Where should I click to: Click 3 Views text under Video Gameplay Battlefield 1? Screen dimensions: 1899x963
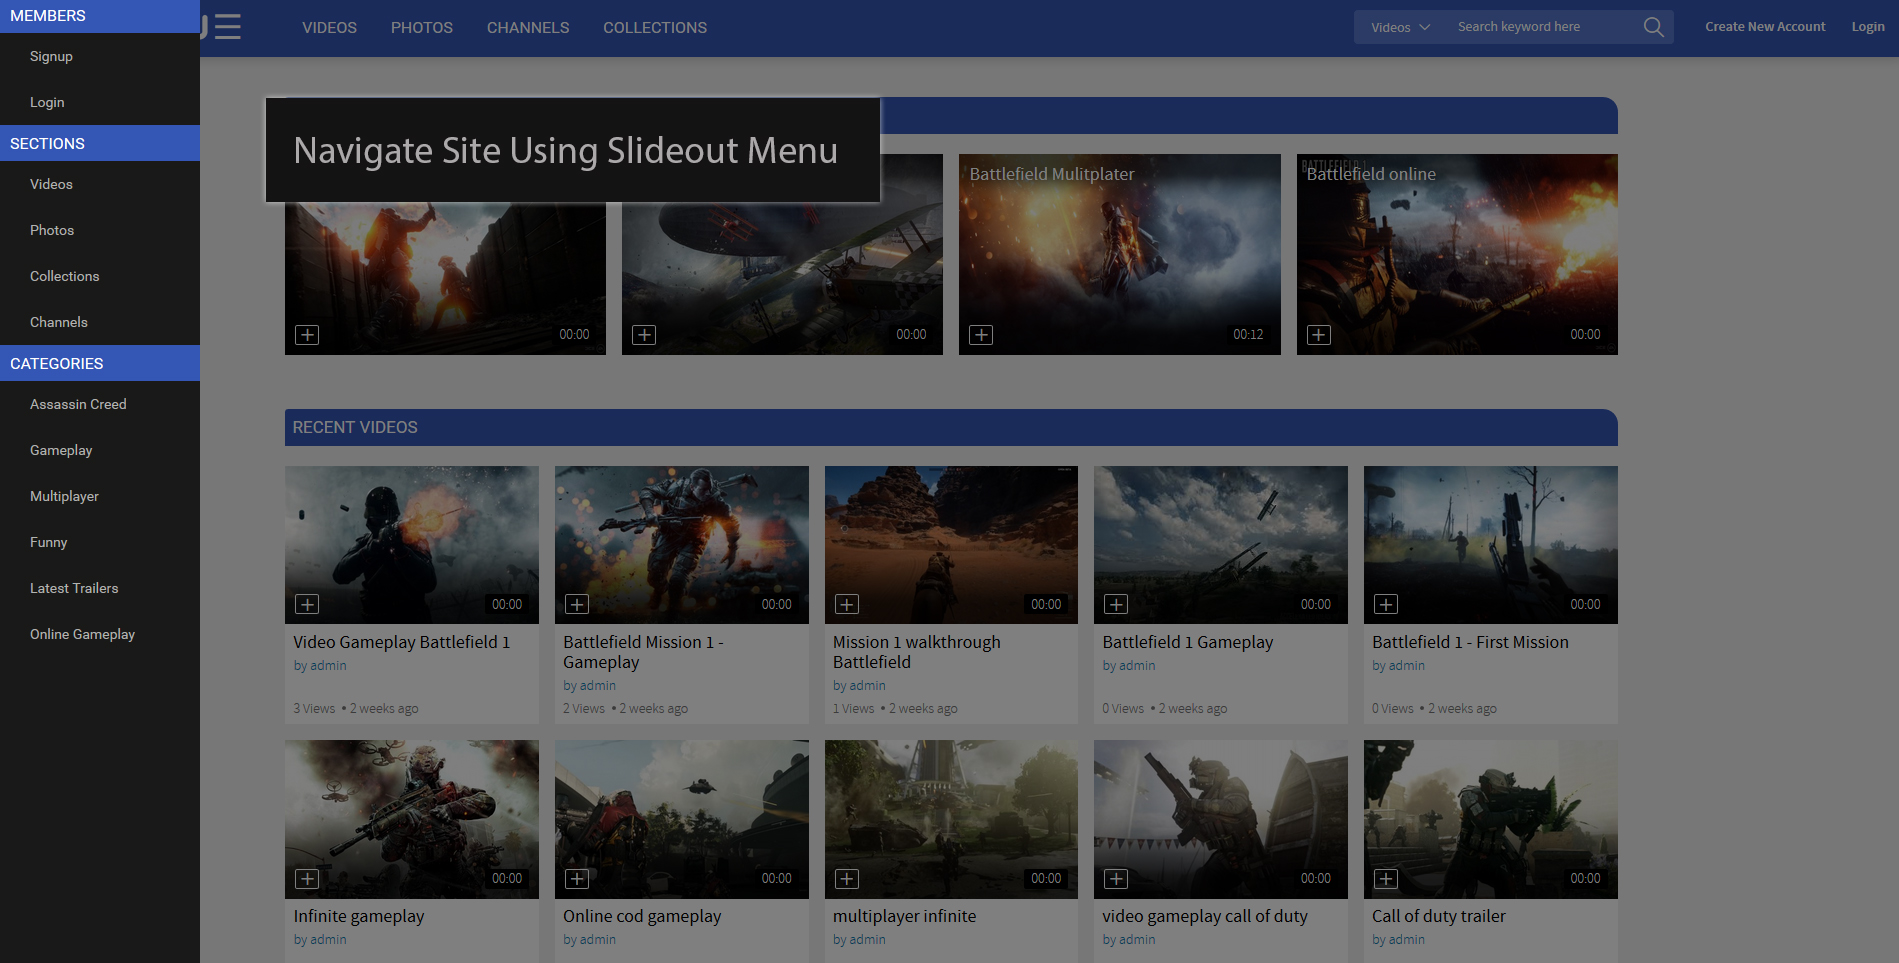pos(314,709)
